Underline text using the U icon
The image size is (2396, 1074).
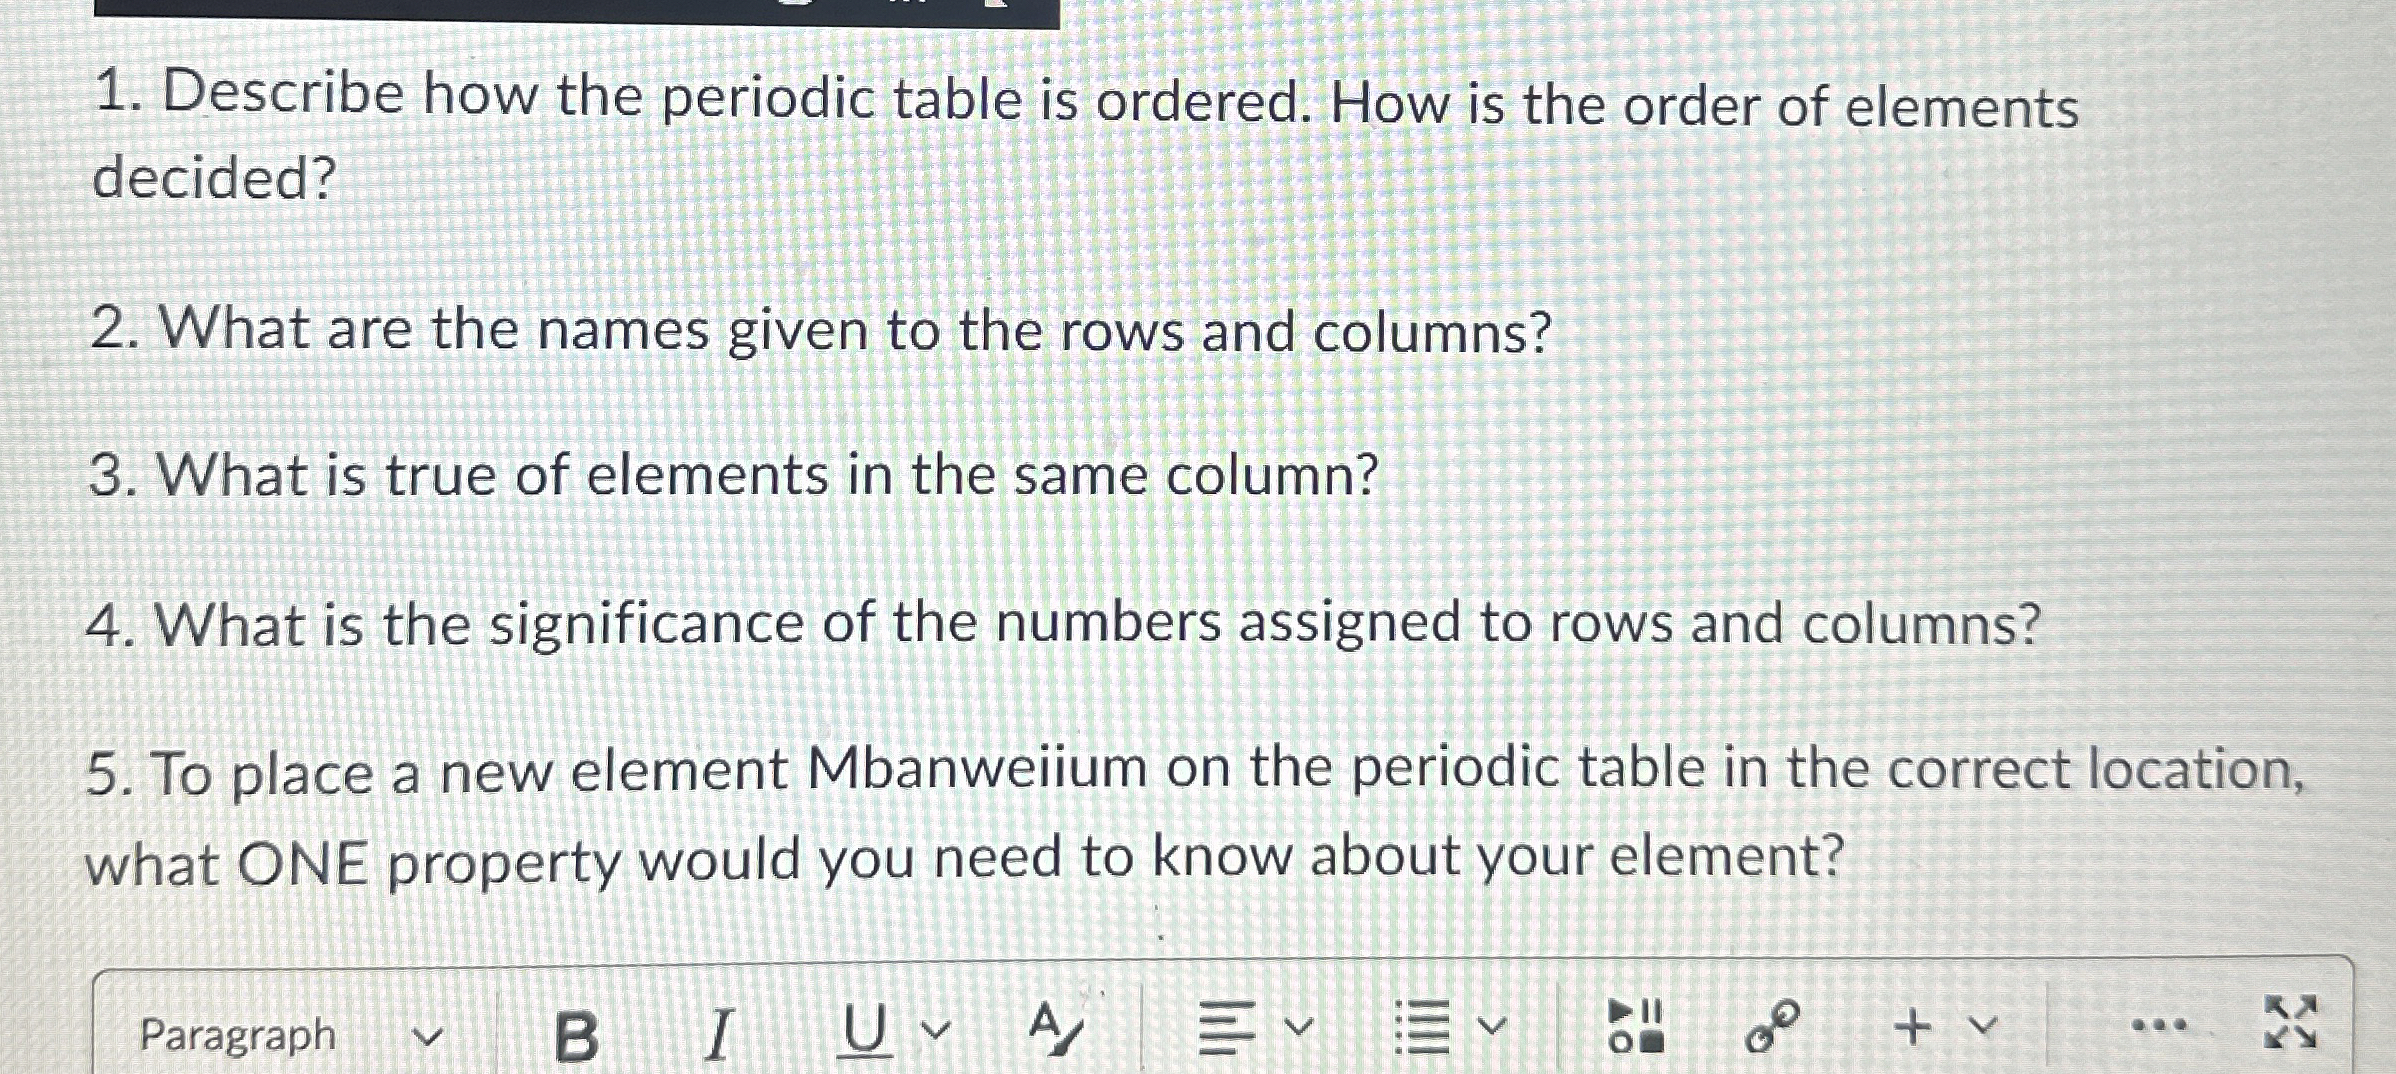[864, 1031]
